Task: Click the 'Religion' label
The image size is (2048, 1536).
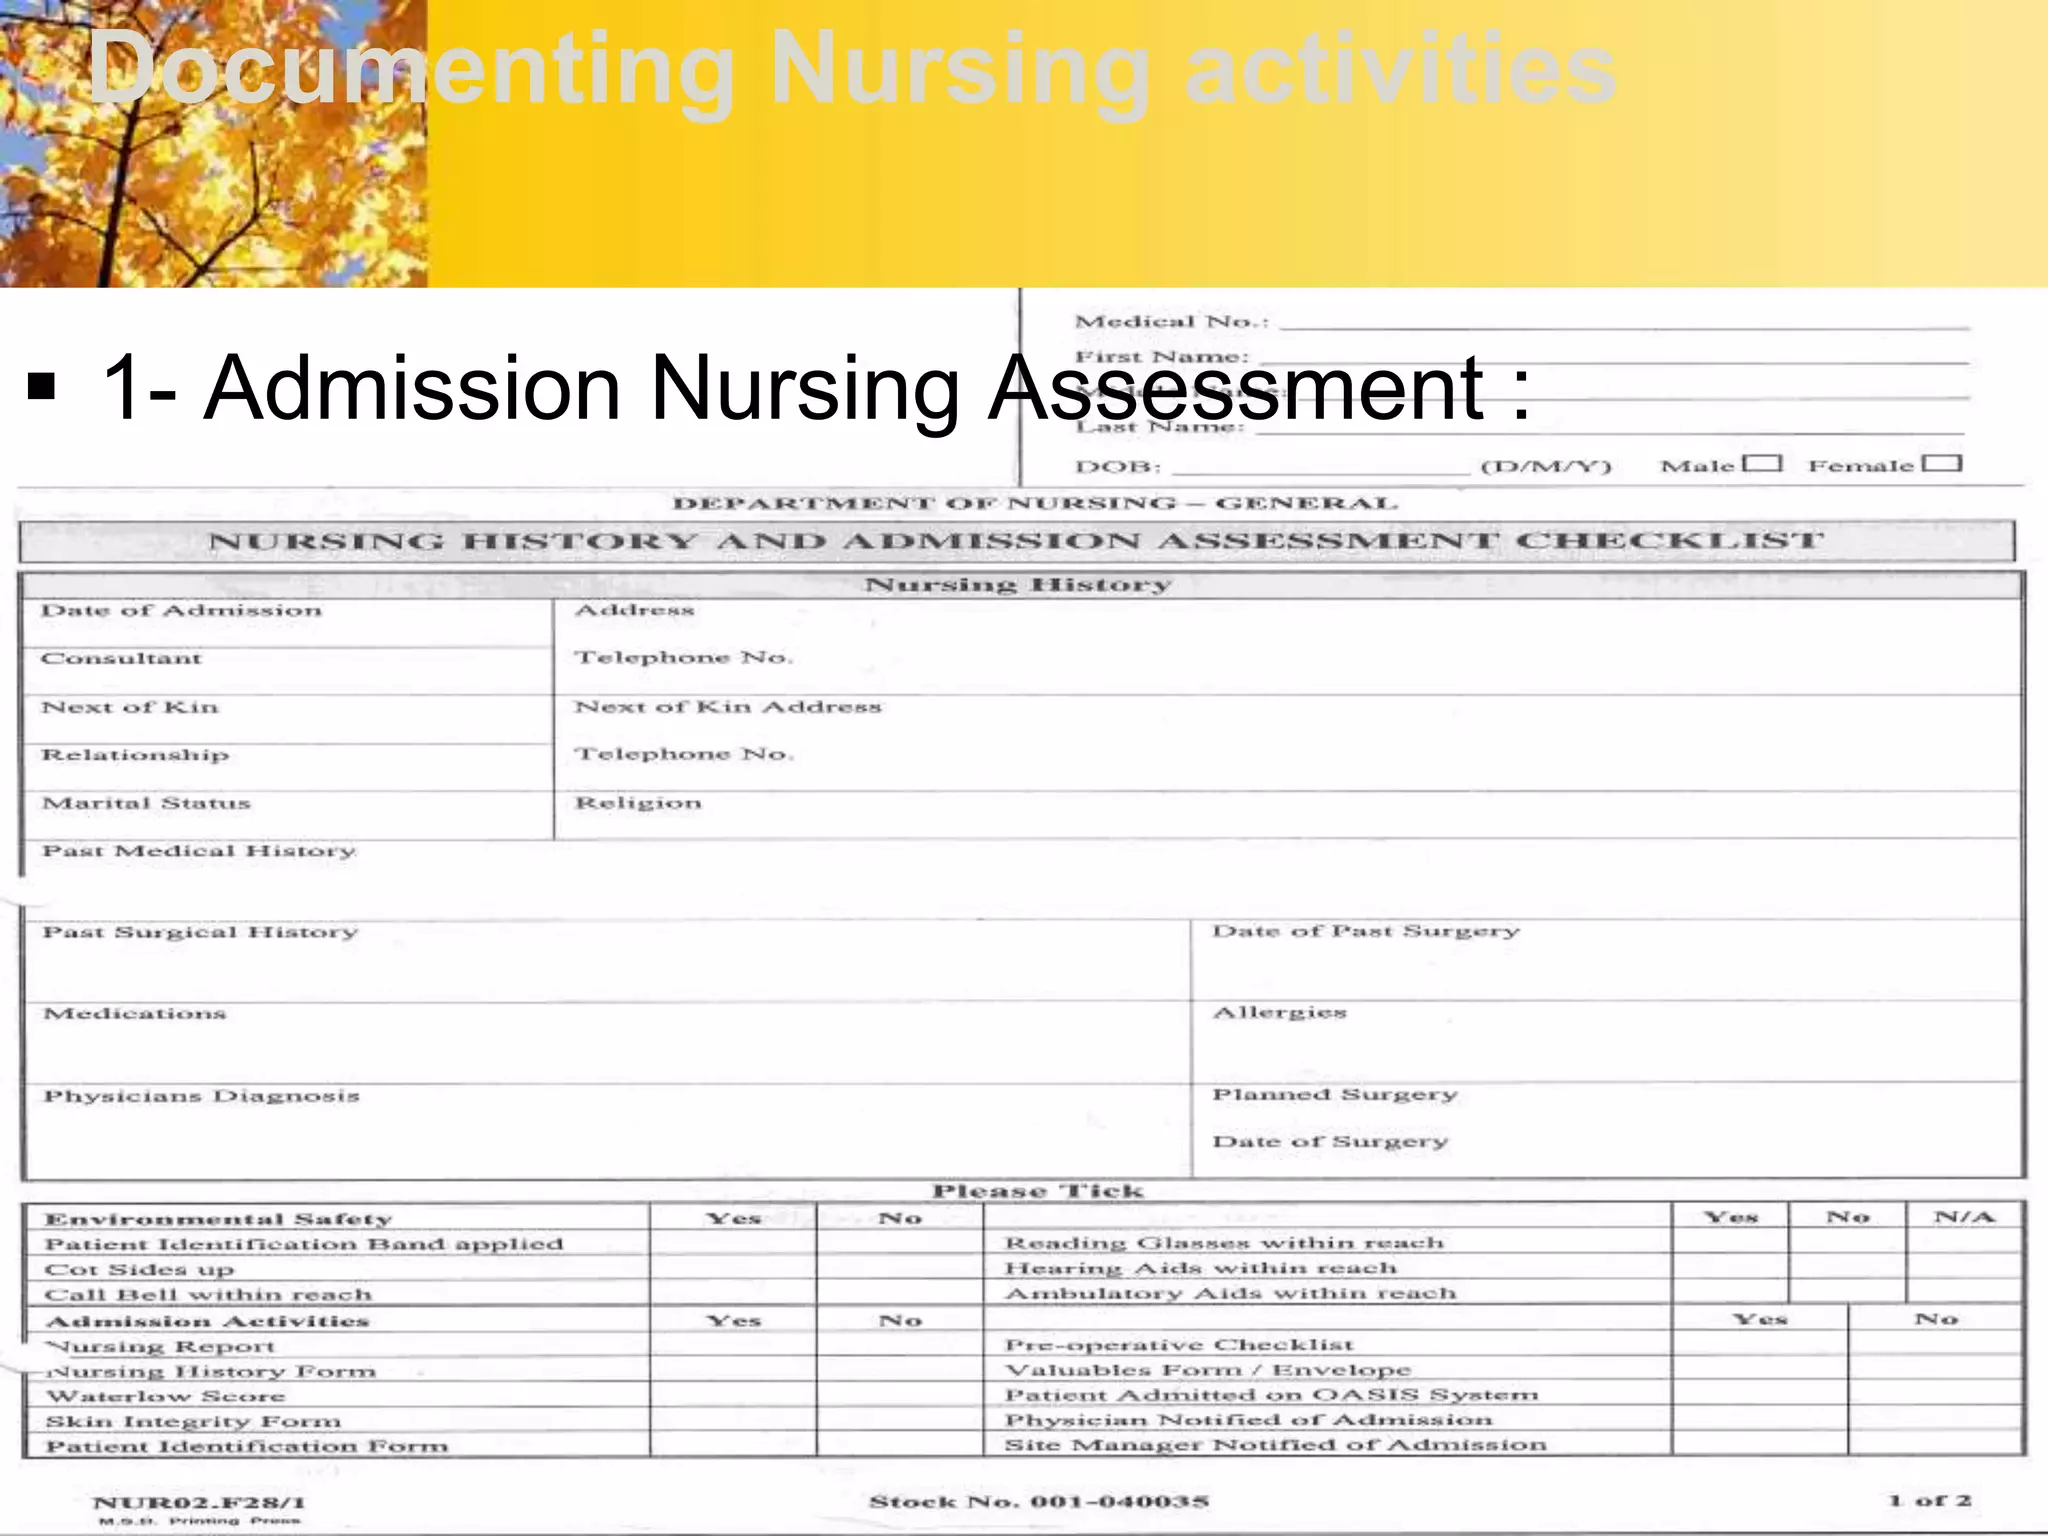Action: 638,803
